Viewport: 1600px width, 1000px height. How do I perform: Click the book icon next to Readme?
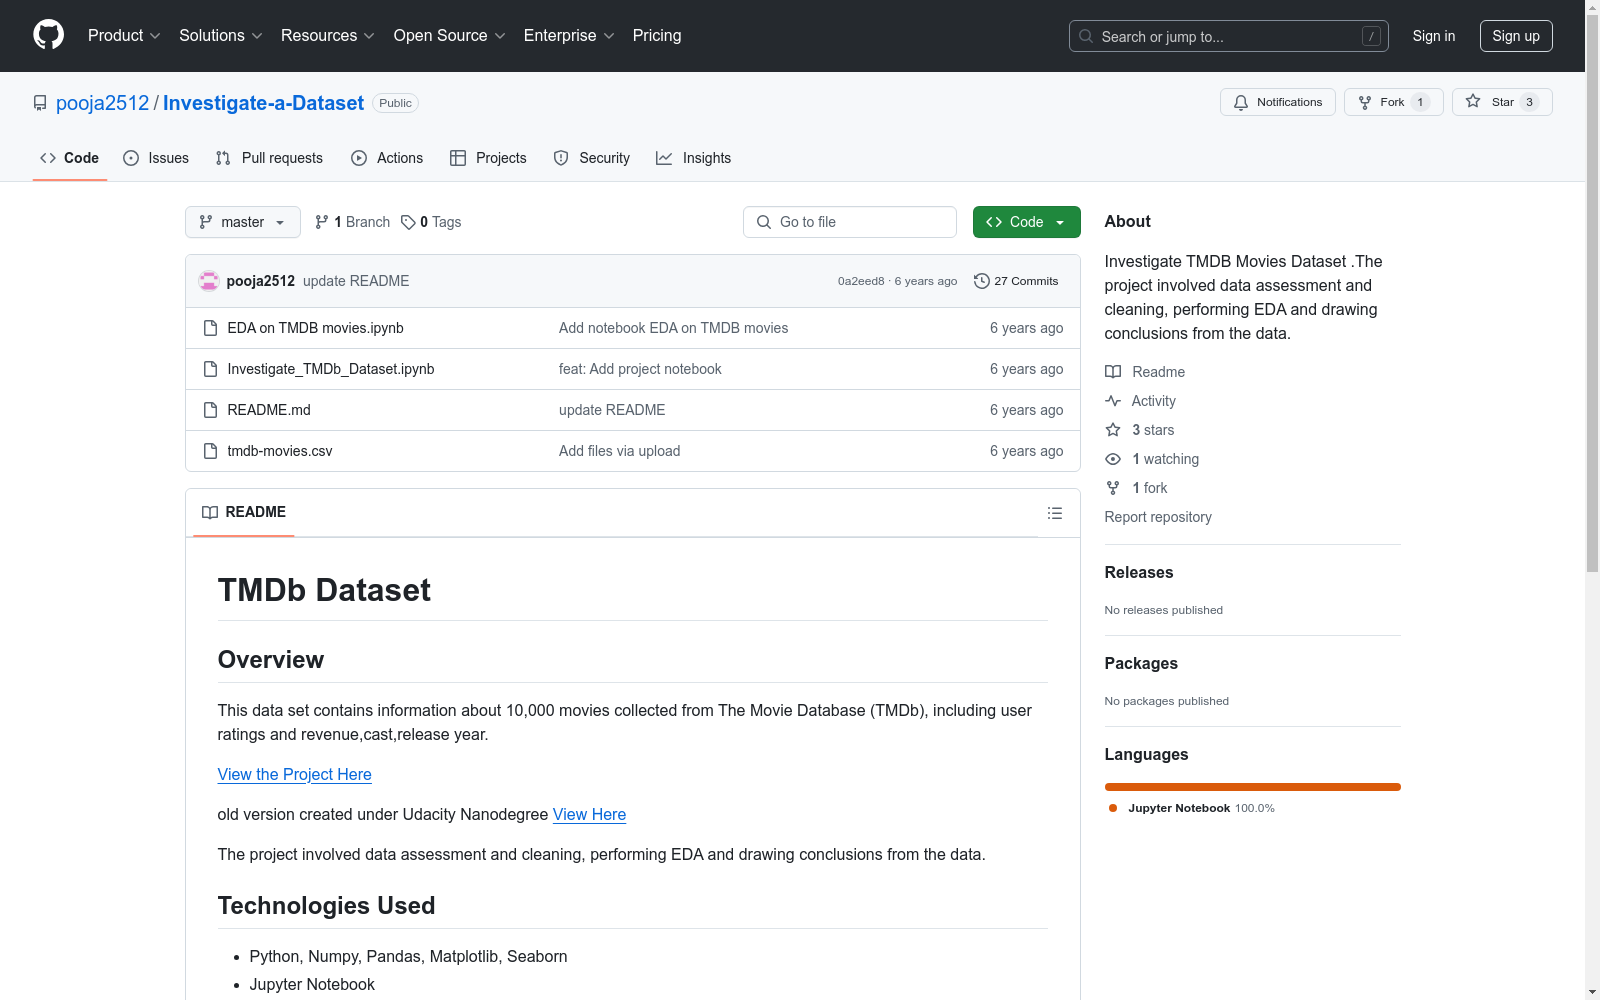(x=1113, y=372)
